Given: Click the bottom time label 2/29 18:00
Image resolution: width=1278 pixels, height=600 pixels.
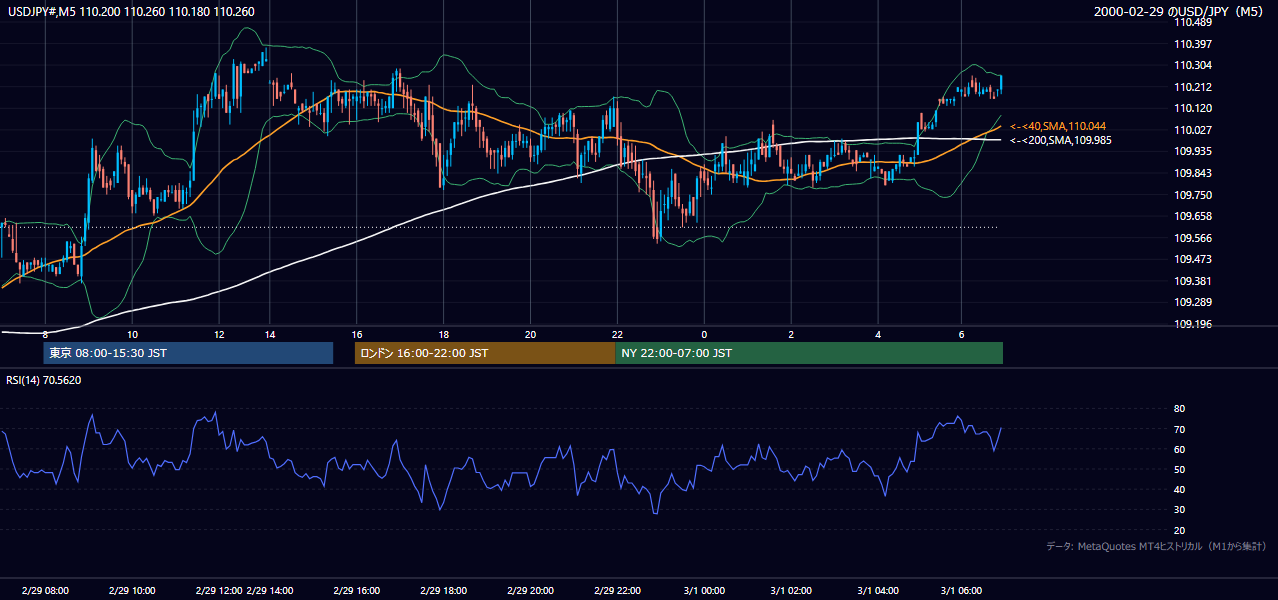Looking at the screenshot, I should 444,591.
